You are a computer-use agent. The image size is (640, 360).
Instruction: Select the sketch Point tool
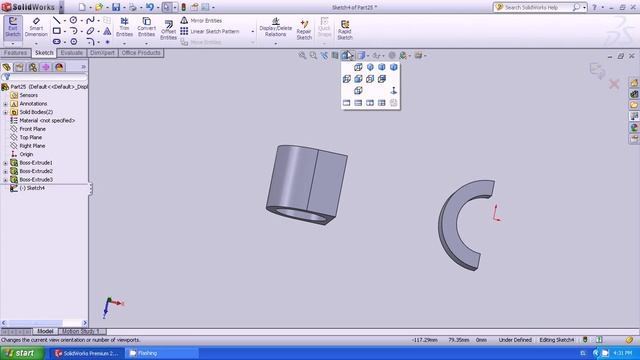pos(107,42)
